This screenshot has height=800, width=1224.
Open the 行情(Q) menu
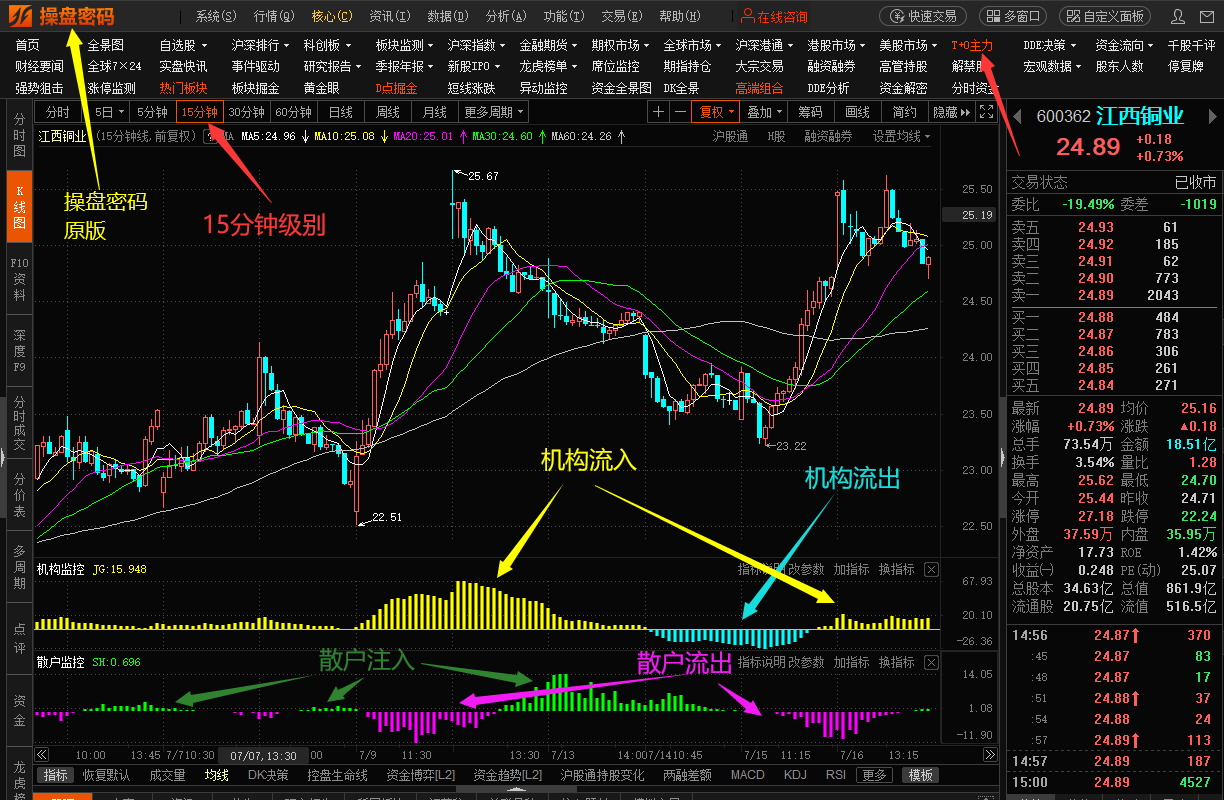(274, 16)
